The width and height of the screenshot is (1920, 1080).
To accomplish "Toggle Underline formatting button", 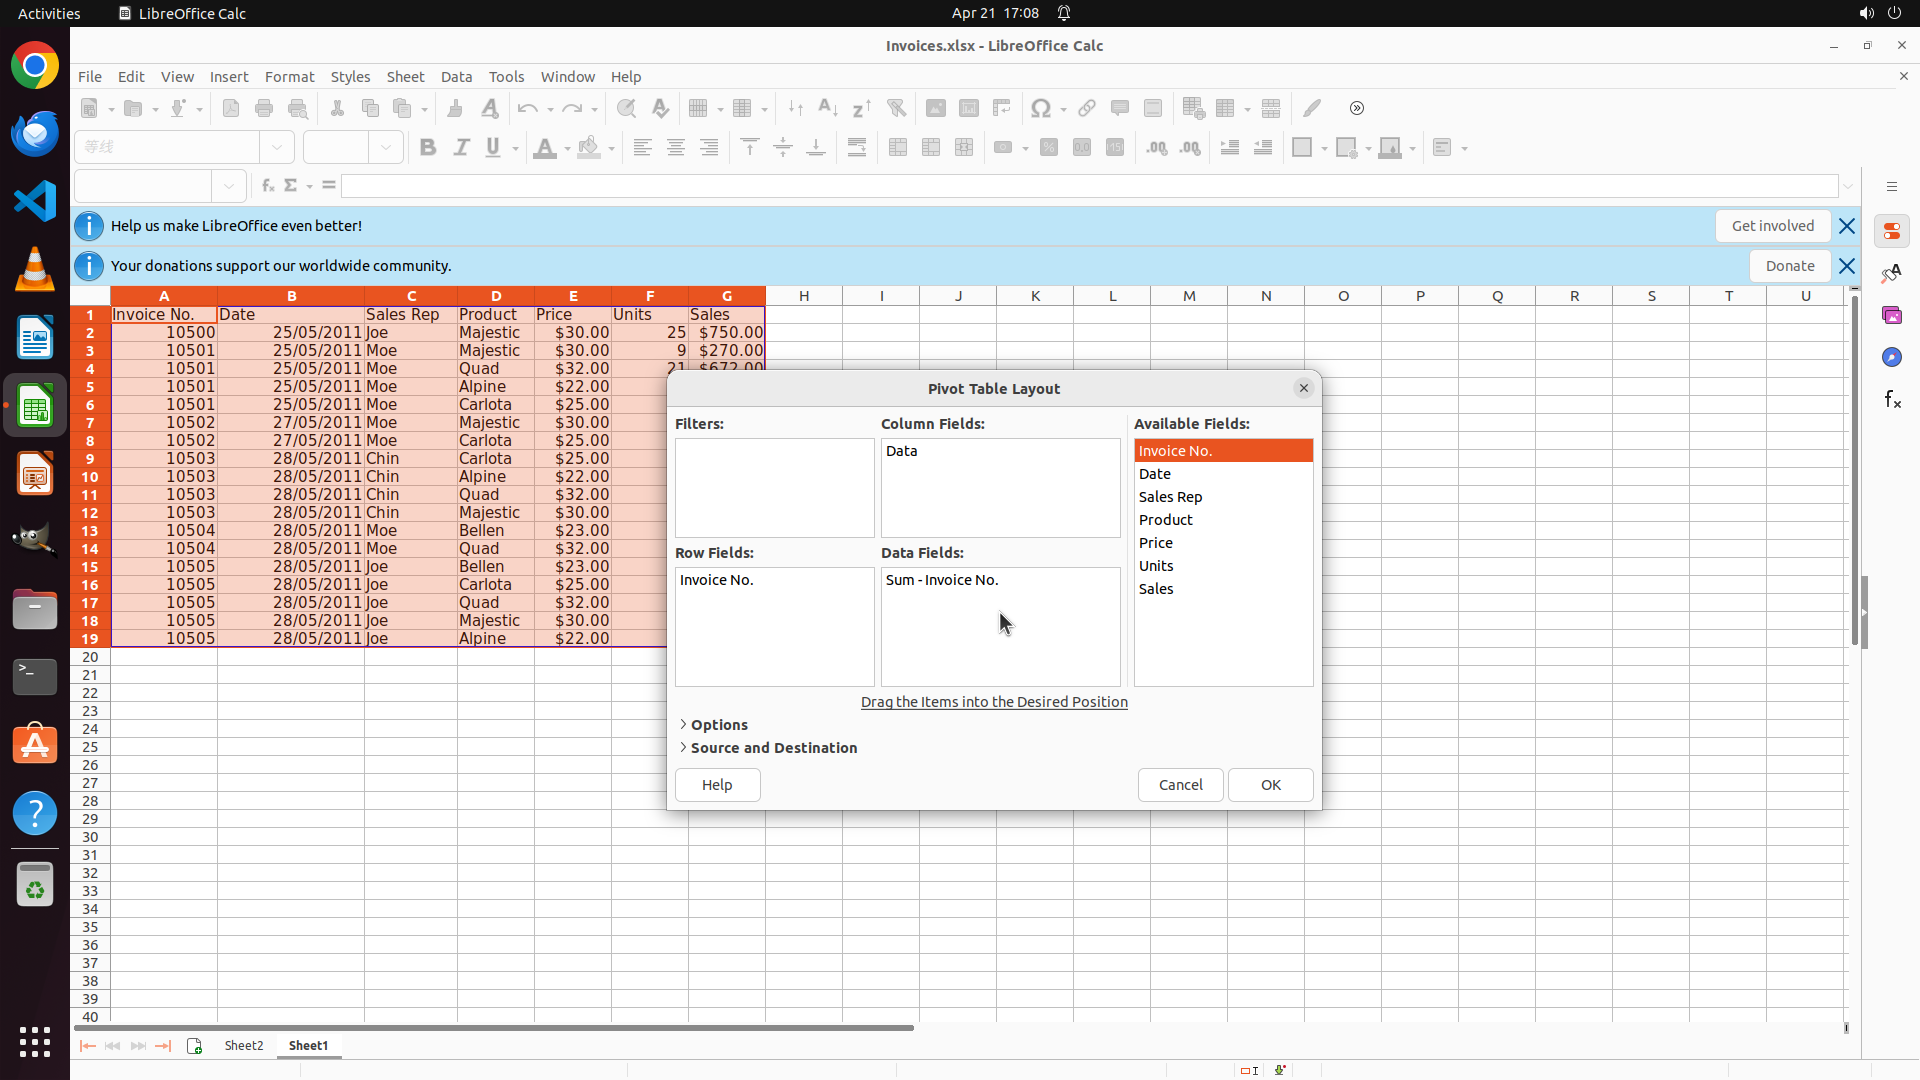I will coord(493,148).
